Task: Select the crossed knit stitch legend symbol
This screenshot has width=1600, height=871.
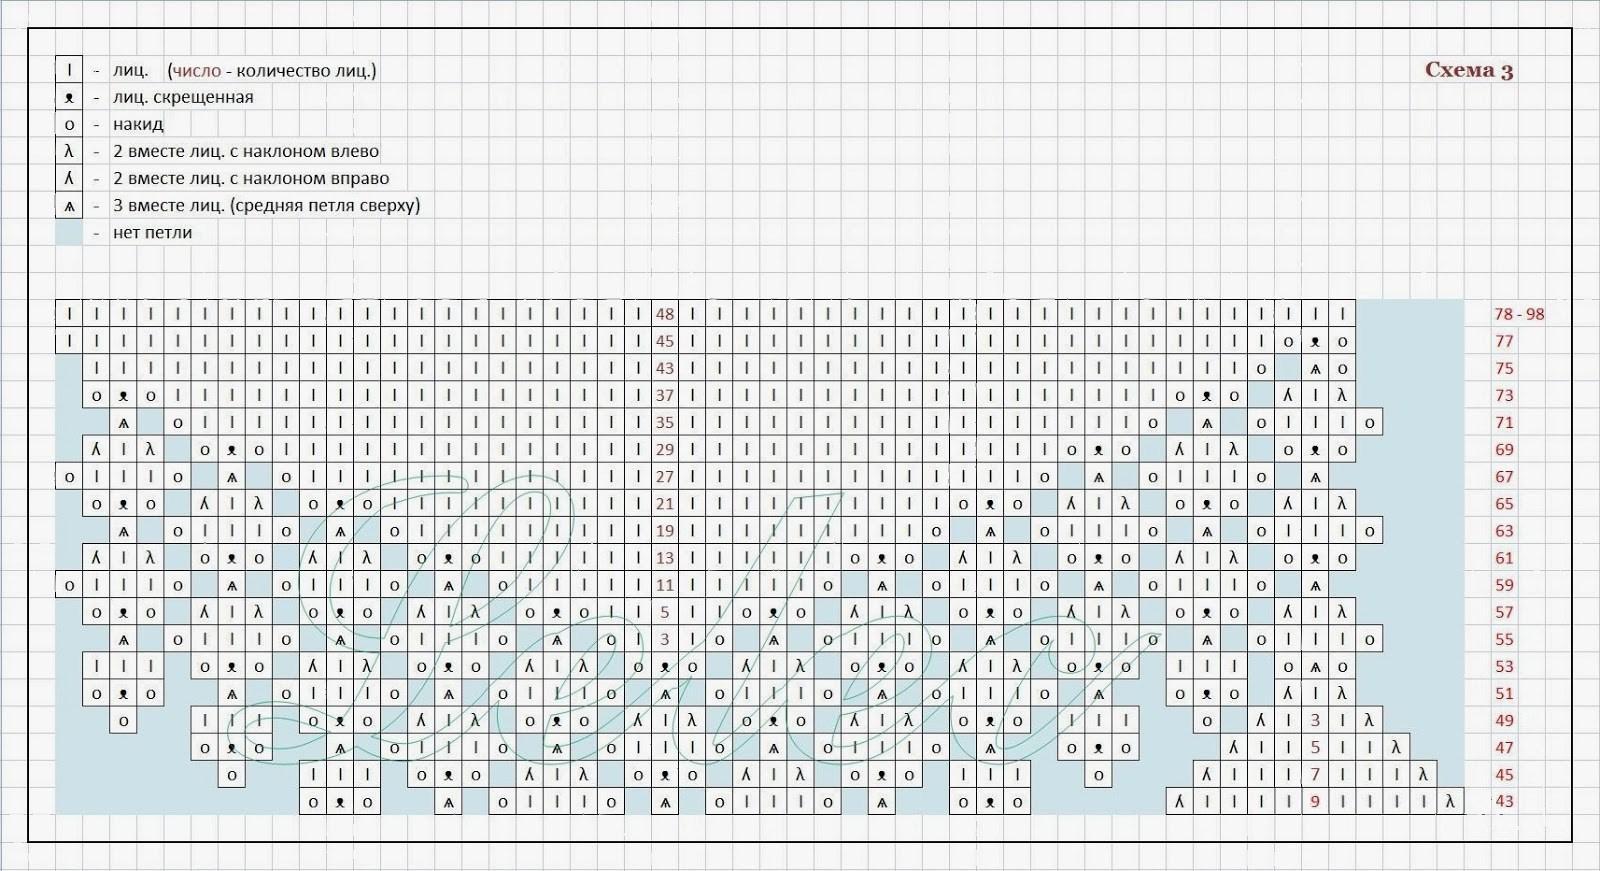Action: (x=69, y=98)
